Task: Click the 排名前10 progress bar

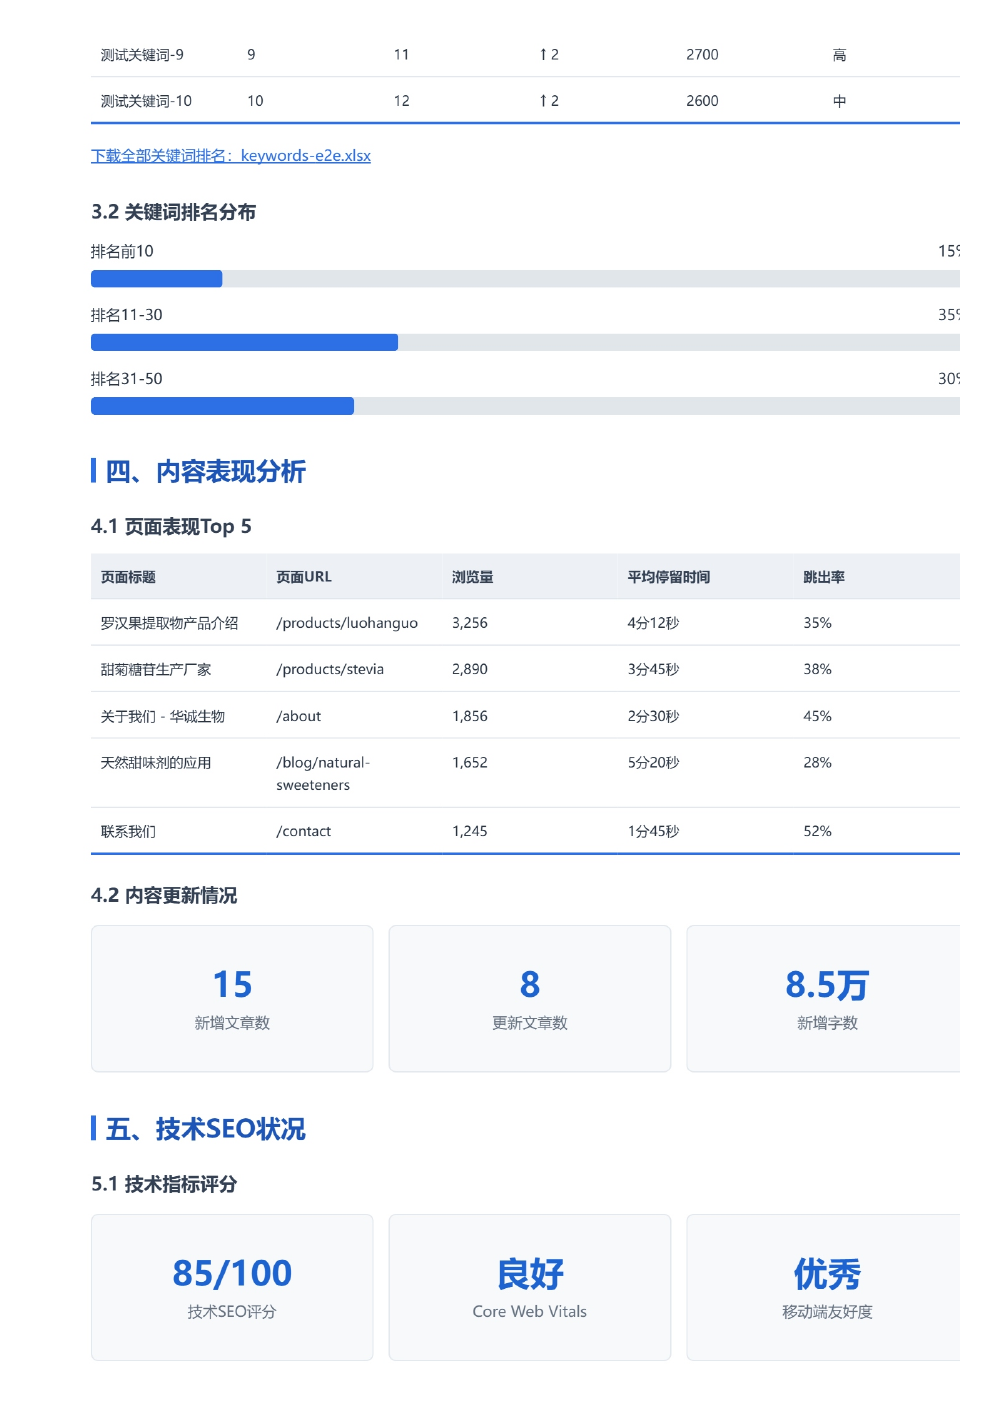Action: click(x=525, y=279)
